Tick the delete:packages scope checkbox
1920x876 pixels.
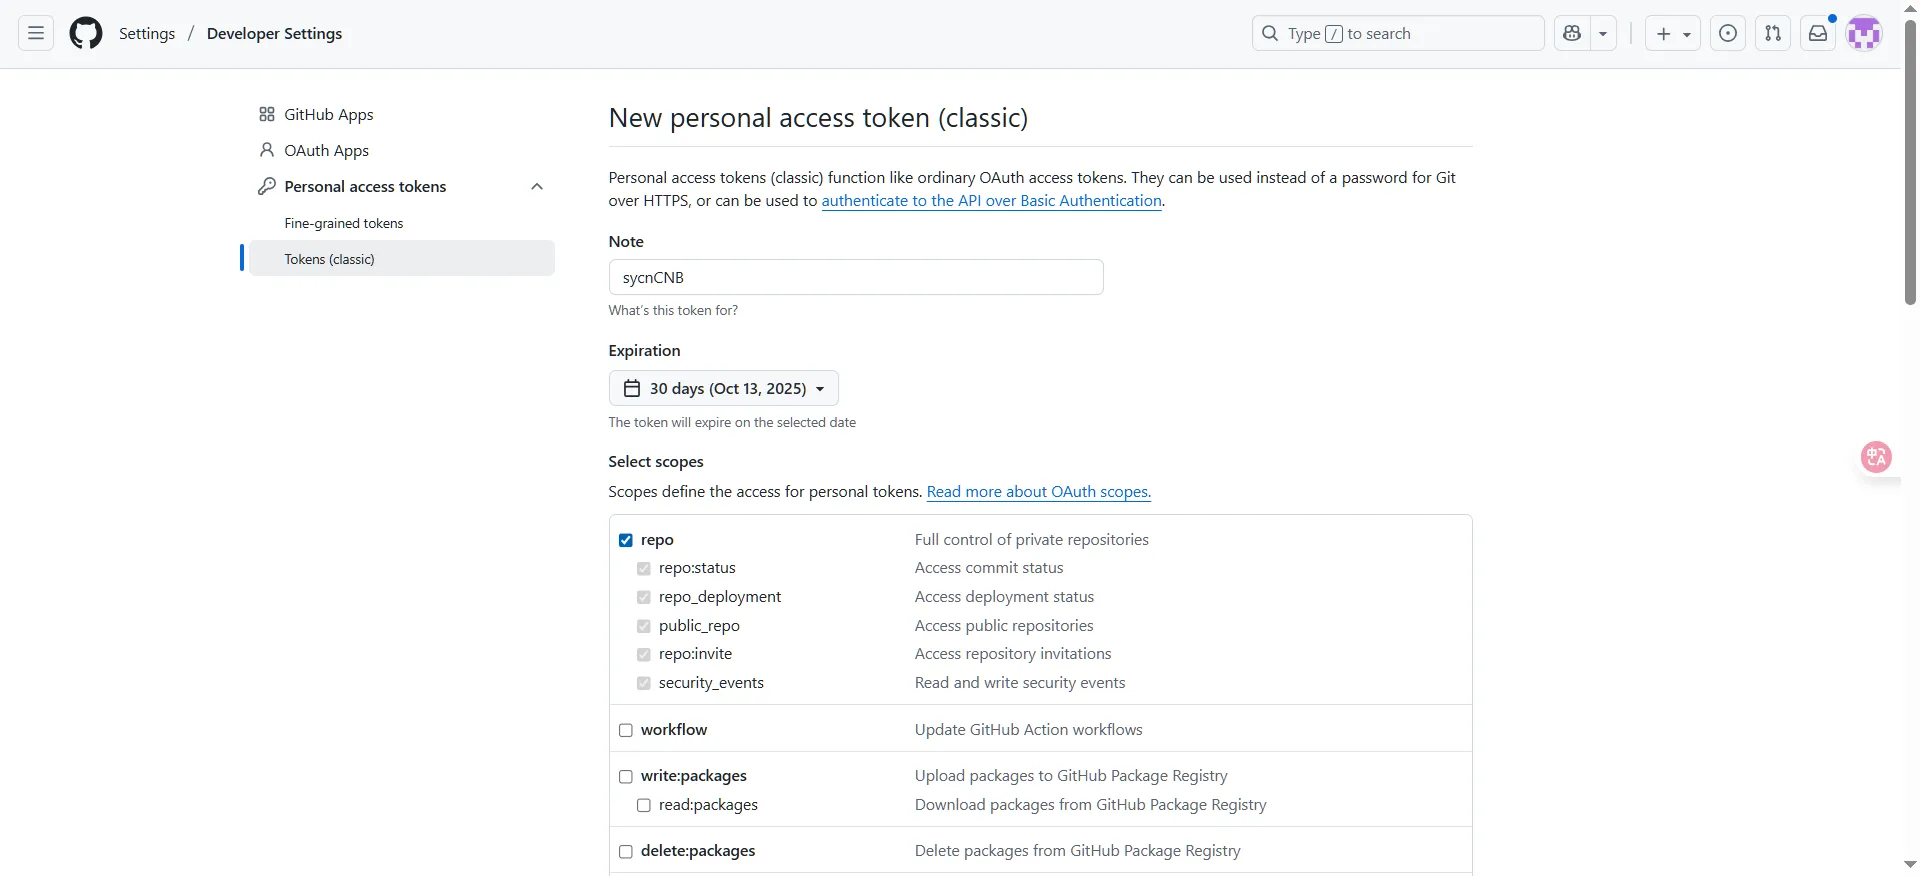(626, 851)
